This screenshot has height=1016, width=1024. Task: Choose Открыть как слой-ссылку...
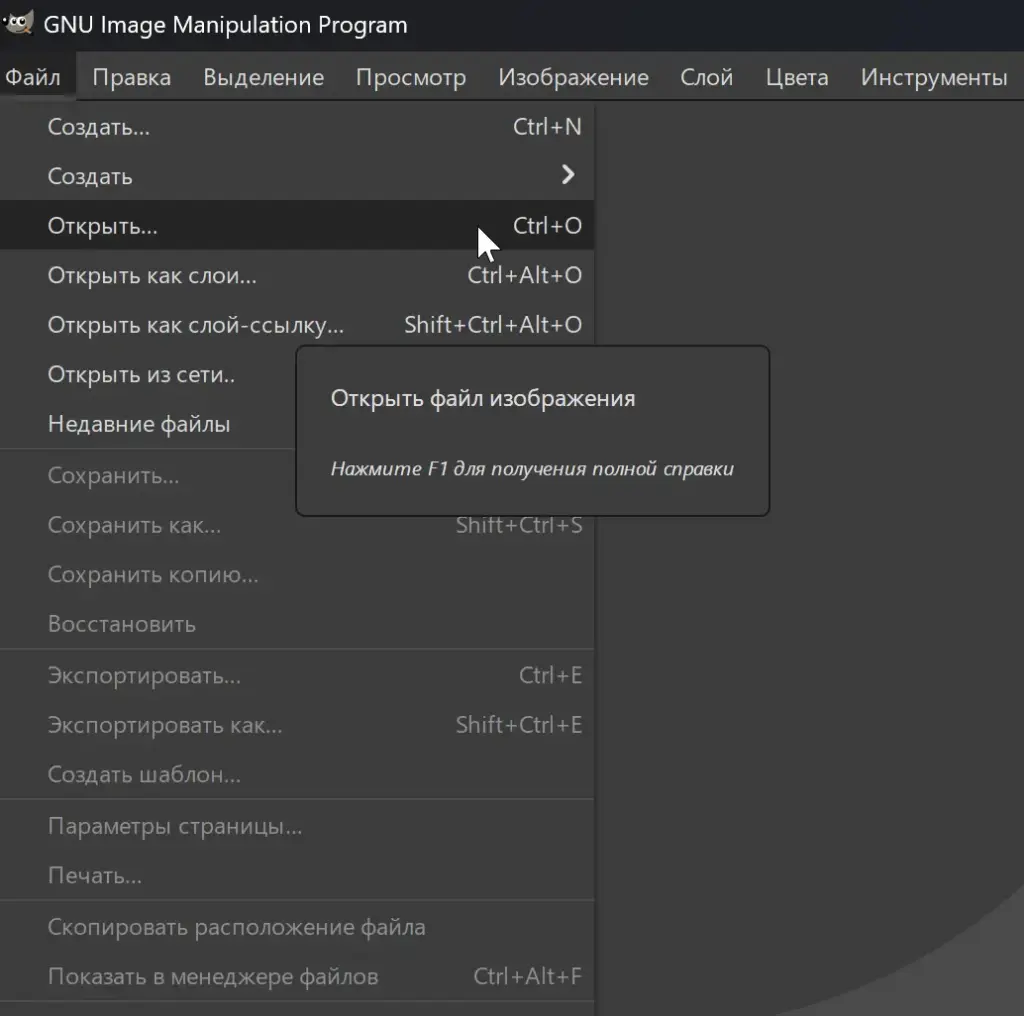pos(296,325)
